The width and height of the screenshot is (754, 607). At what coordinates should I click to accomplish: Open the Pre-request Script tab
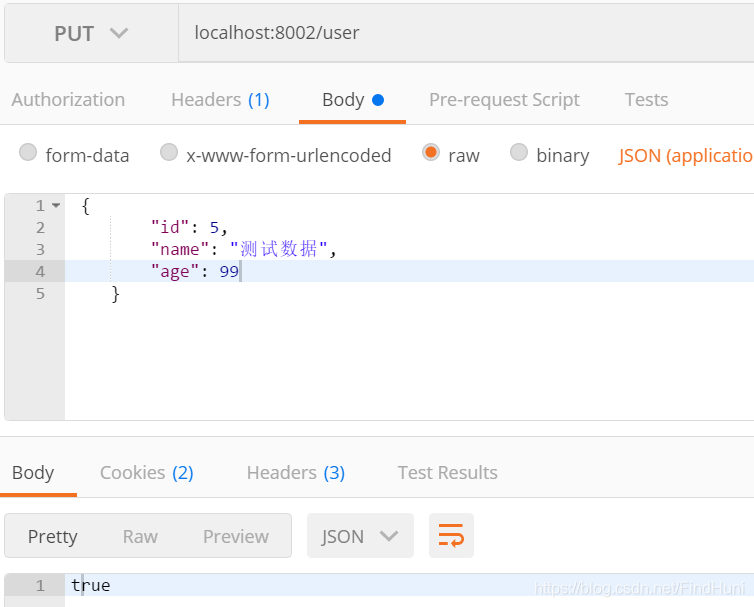(504, 100)
